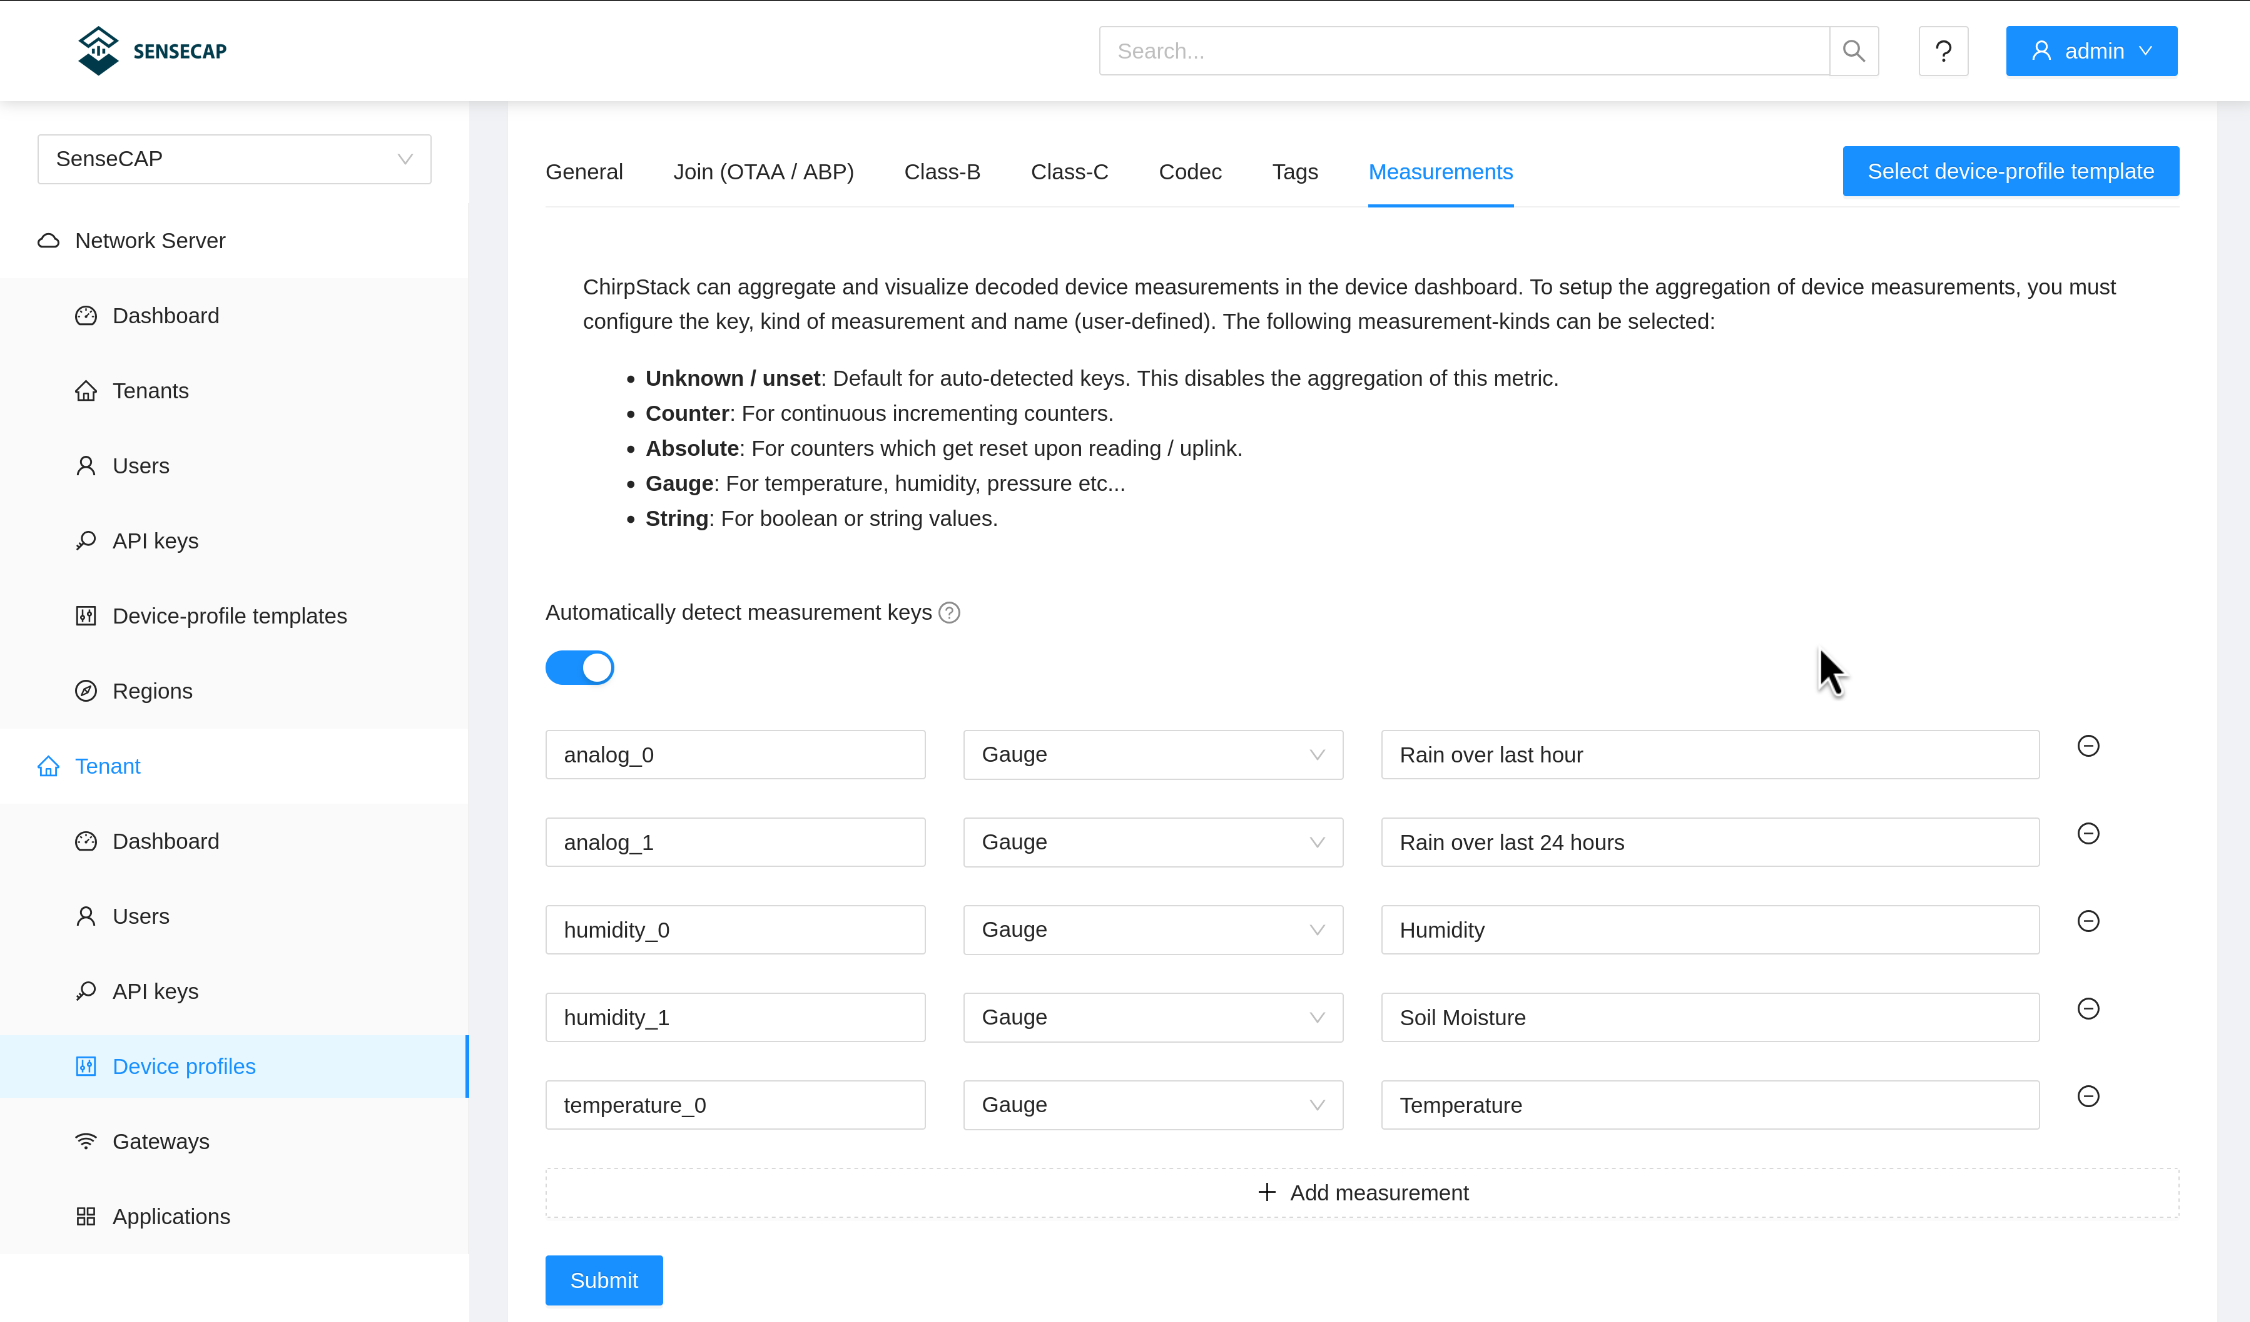Open the SenseCAP tenant selector dropdown
Screen dimensions: 2250x1322
point(234,159)
